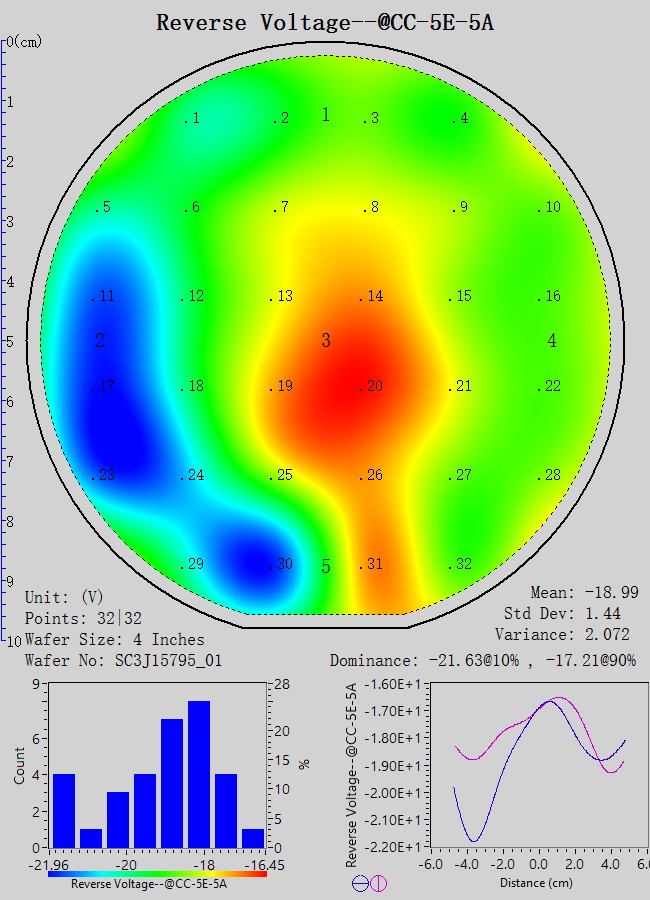Select the large region label 4 on wafer right
This screenshot has width=650, height=900.
(552, 342)
